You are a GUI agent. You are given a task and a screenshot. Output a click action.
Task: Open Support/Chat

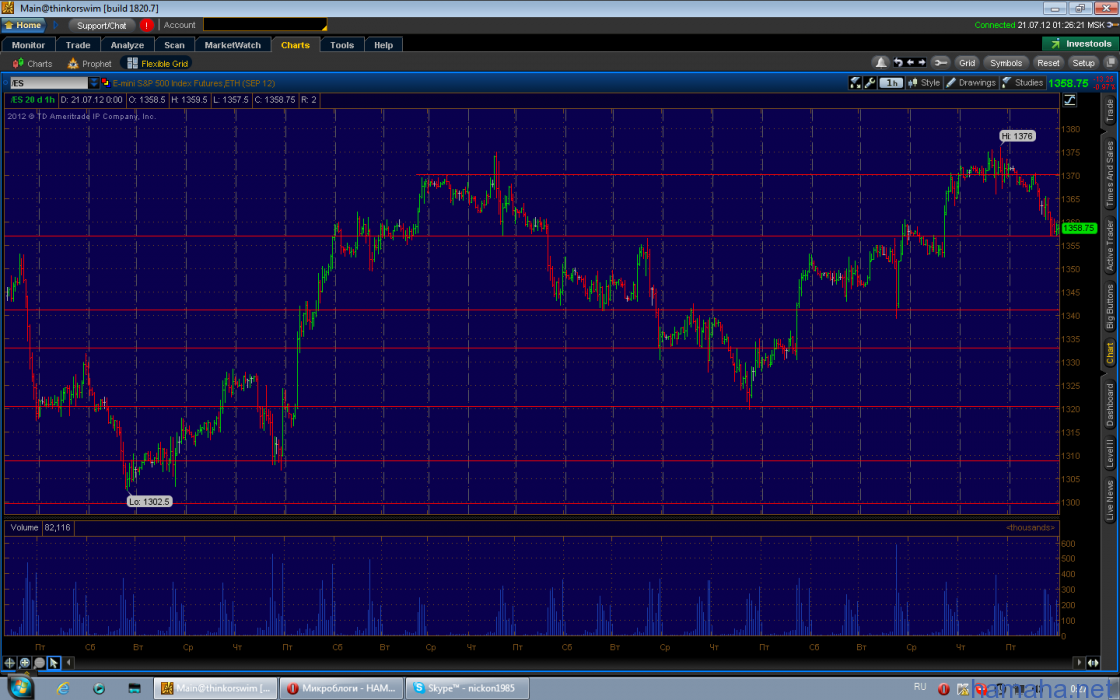click(x=101, y=25)
